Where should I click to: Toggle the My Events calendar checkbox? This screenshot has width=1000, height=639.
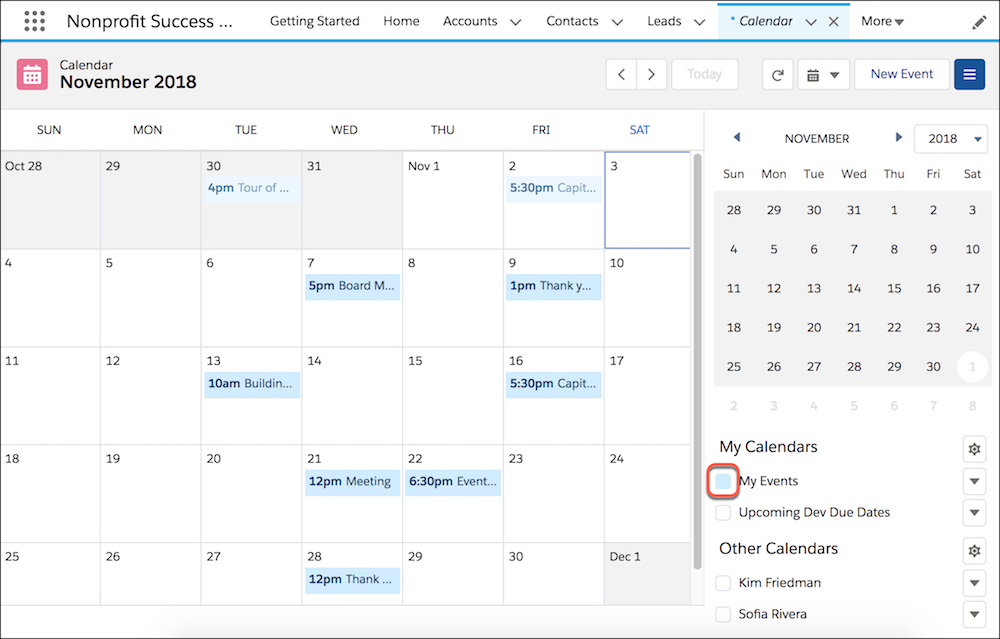coord(723,481)
